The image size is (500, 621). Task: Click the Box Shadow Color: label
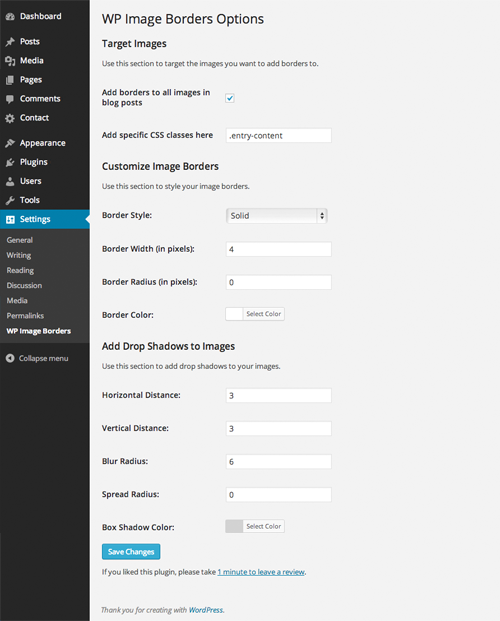pyautogui.click(x=138, y=528)
